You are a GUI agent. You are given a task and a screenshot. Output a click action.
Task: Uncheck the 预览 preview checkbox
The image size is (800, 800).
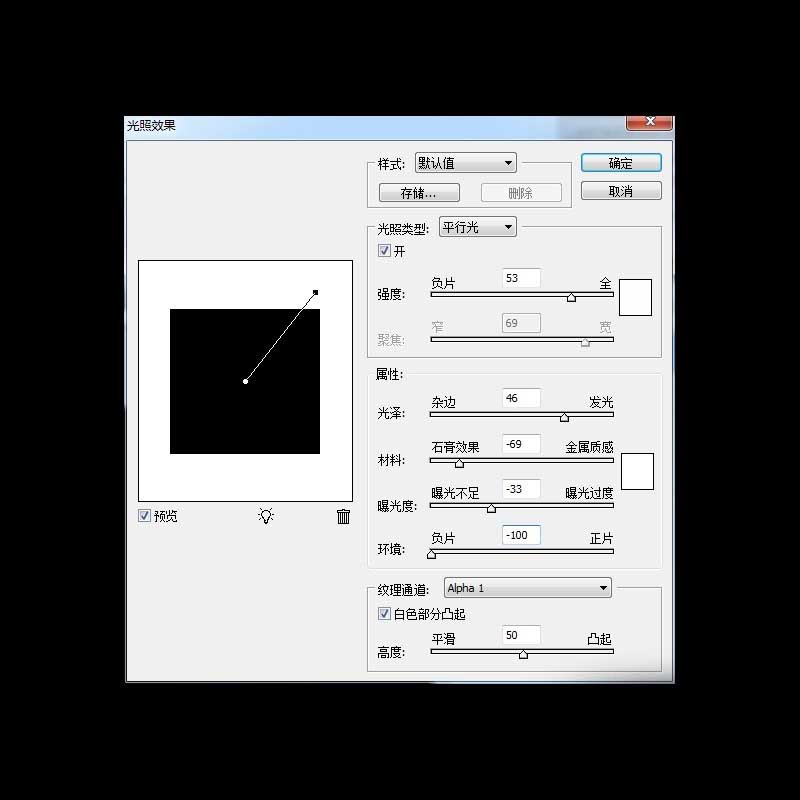(145, 516)
